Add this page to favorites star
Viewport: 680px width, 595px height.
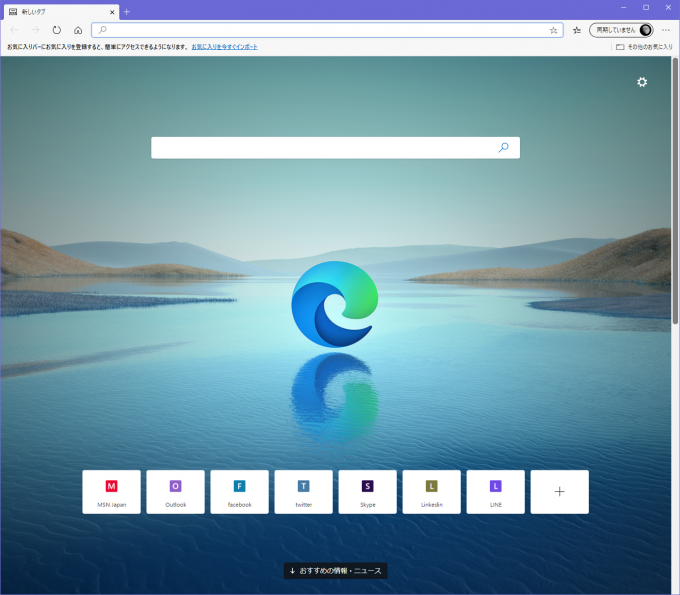(x=553, y=30)
